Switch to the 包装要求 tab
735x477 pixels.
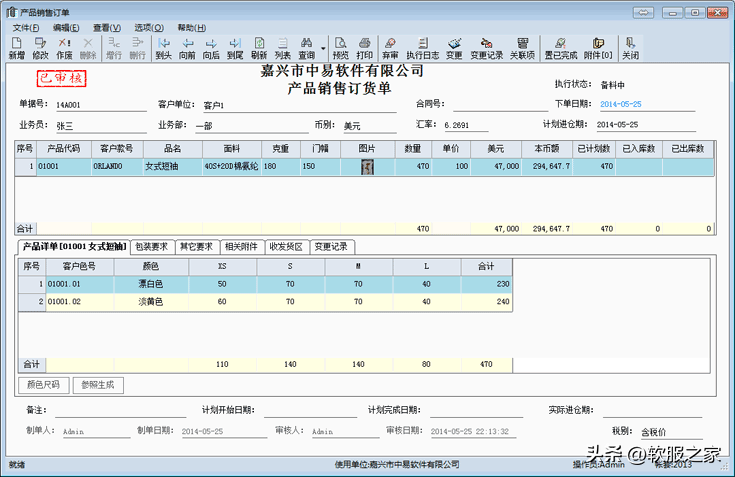click(152, 247)
